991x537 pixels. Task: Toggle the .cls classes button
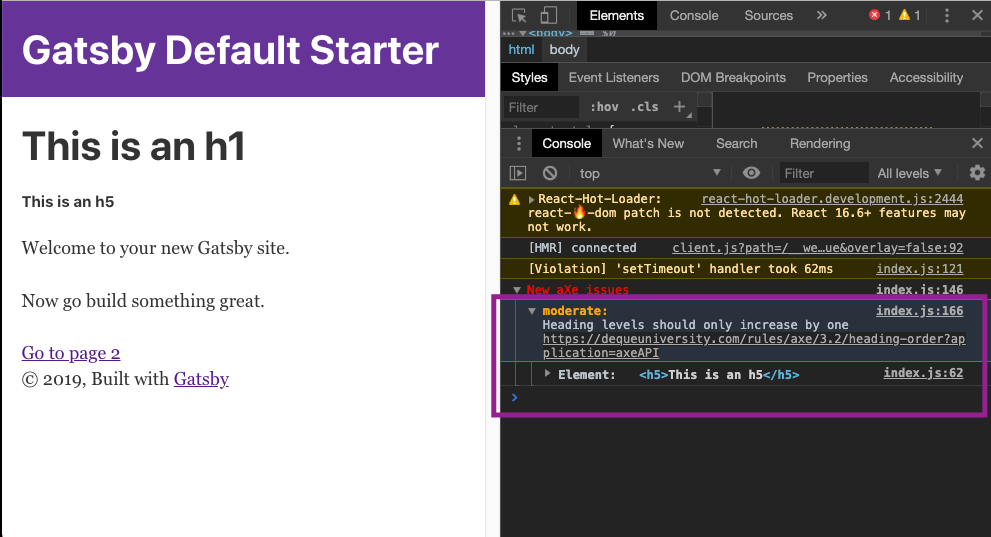pos(644,107)
